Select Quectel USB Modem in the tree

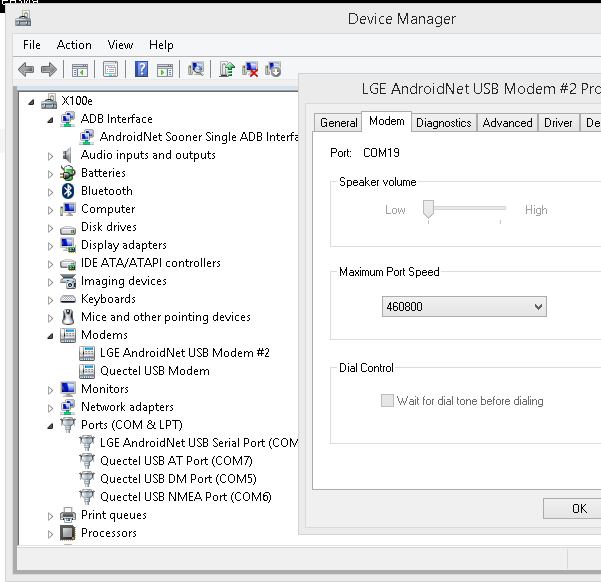[x=154, y=371]
